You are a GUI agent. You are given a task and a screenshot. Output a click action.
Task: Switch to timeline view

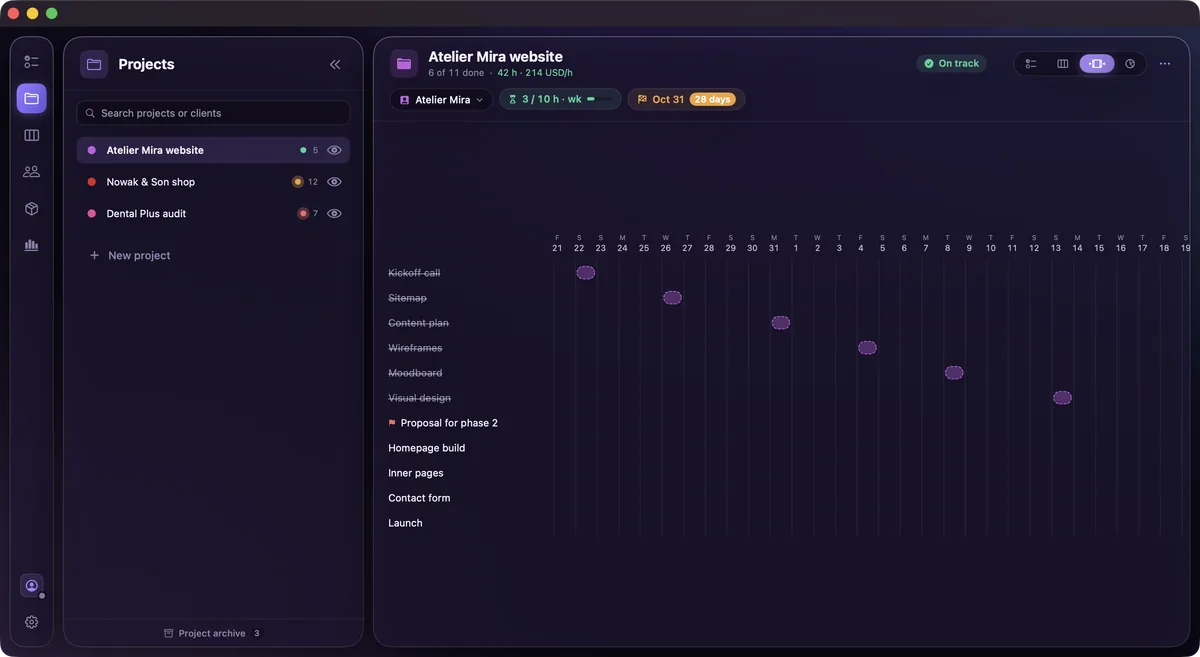point(1097,64)
